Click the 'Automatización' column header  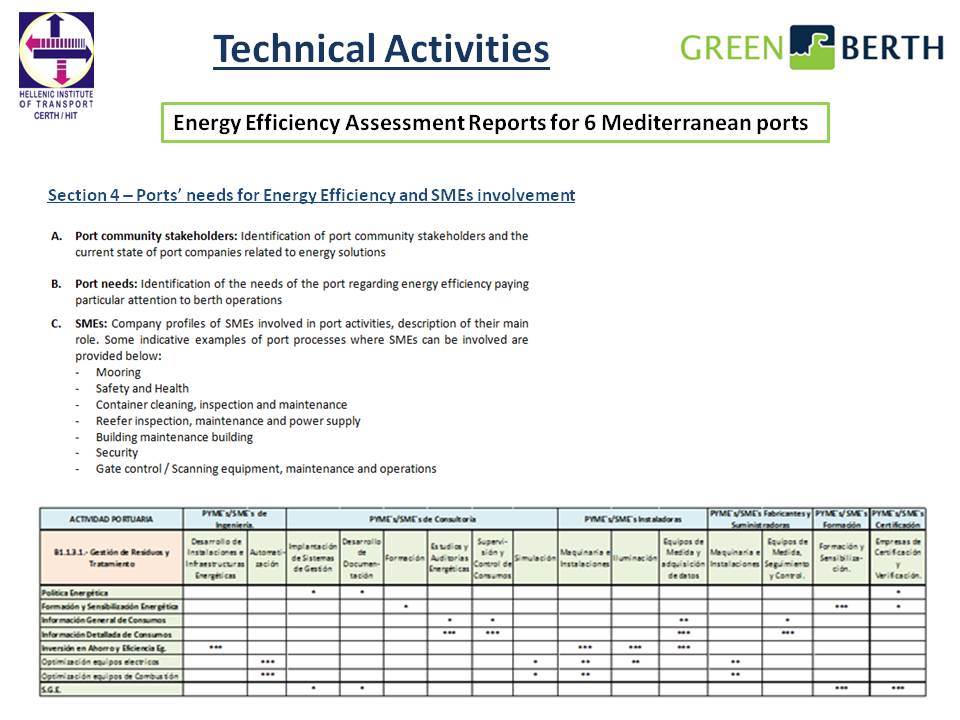click(x=267, y=558)
